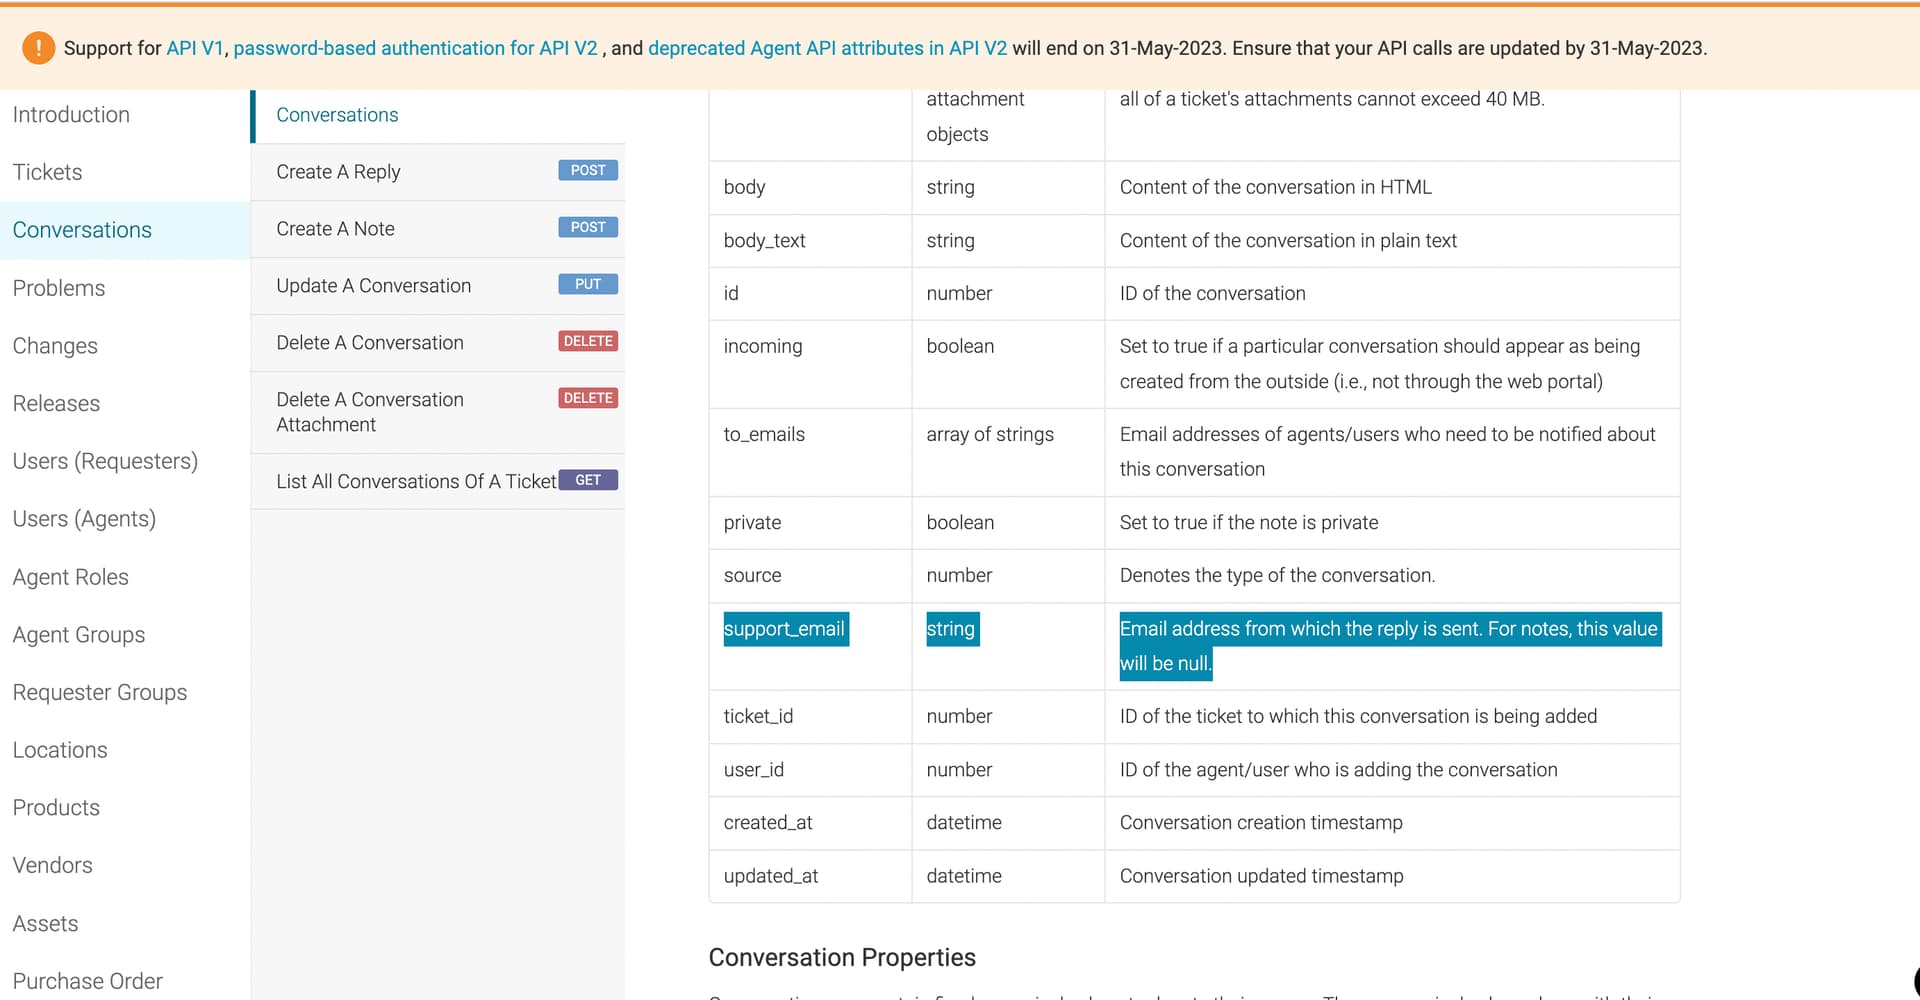The image size is (1920, 1000).
Task: Open the API V1 link in banner
Action: click(x=195, y=48)
